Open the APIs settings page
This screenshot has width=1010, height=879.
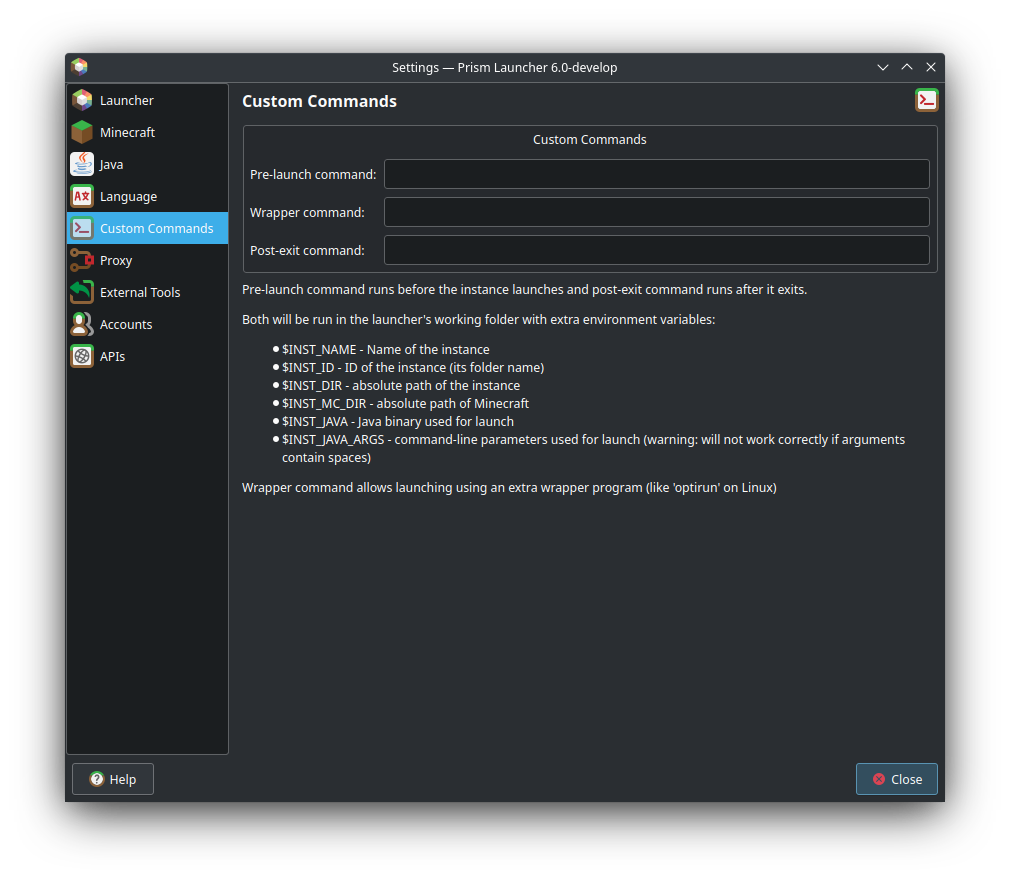coord(148,356)
